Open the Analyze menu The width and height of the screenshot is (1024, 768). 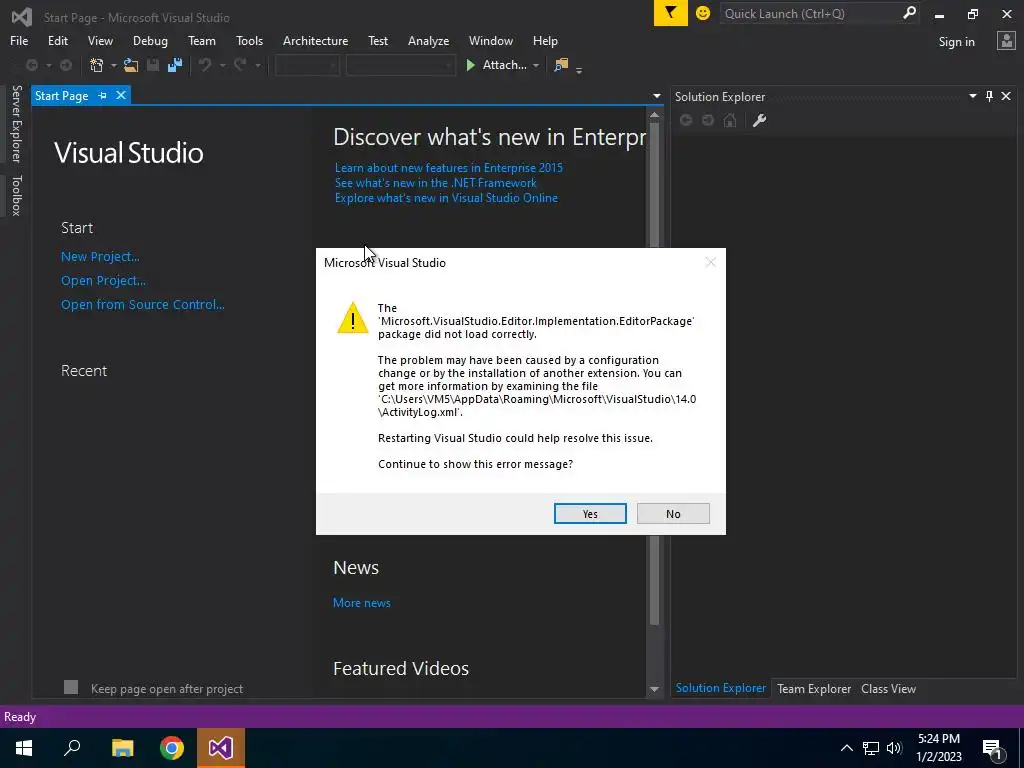tap(428, 40)
